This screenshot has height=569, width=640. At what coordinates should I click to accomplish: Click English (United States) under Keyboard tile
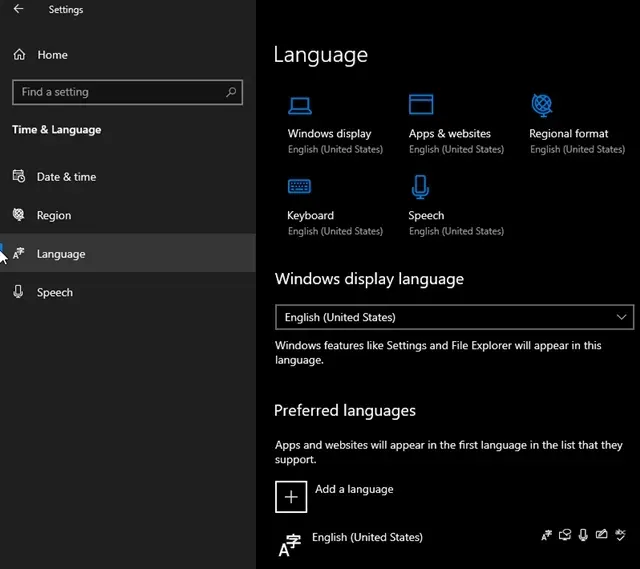[335, 231]
